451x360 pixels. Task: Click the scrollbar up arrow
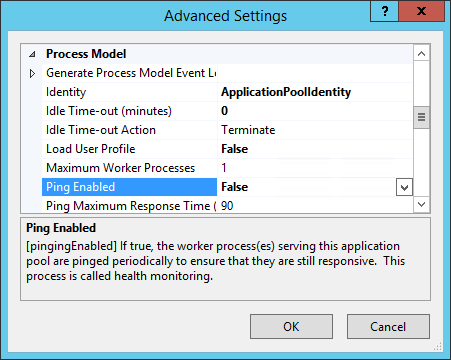tap(421, 54)
